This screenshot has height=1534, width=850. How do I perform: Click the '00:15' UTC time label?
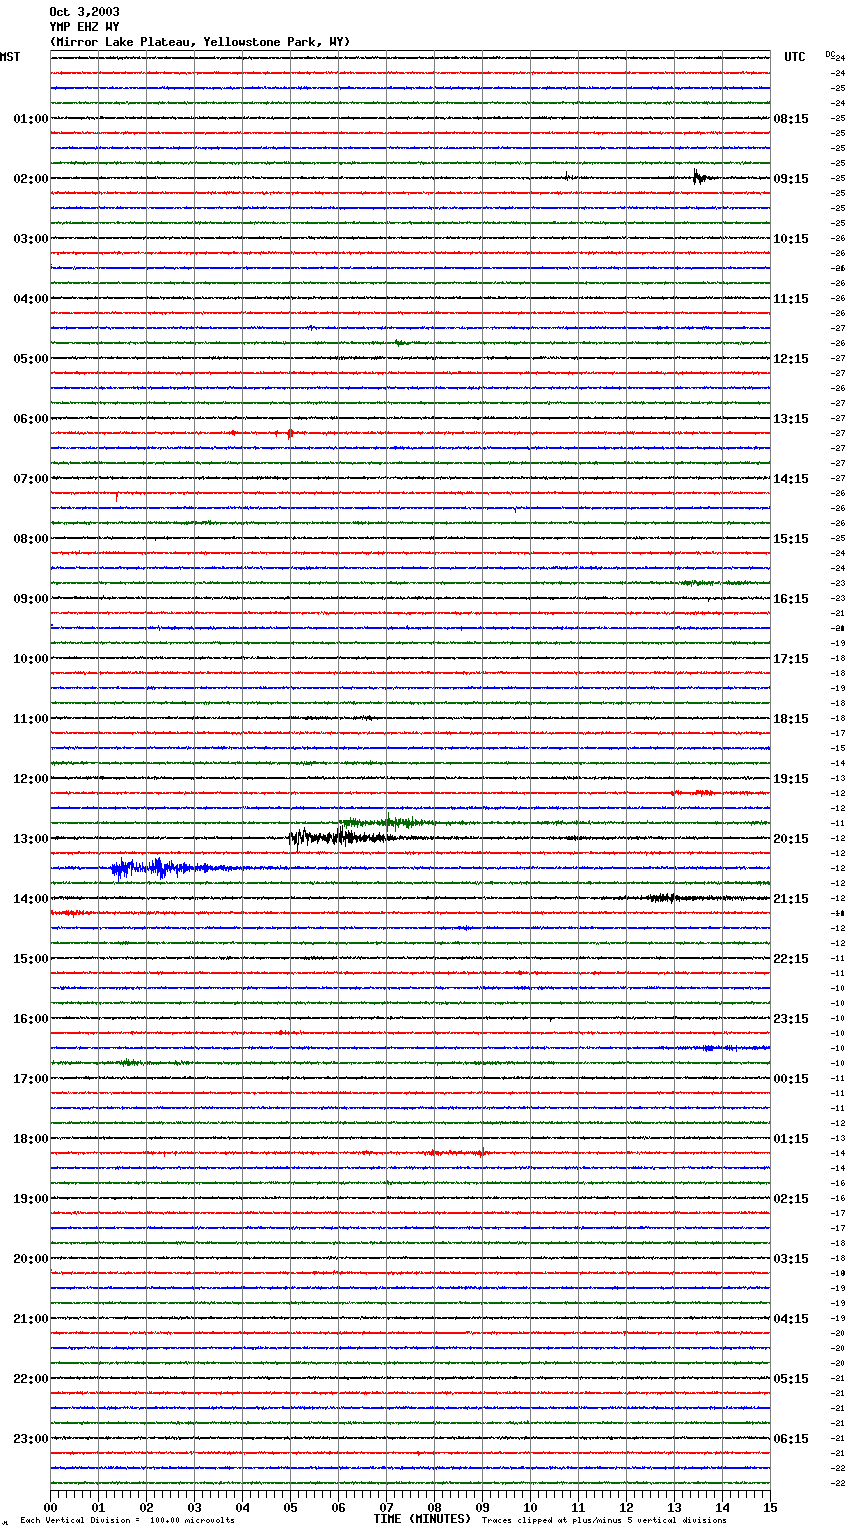(791, 1079)
